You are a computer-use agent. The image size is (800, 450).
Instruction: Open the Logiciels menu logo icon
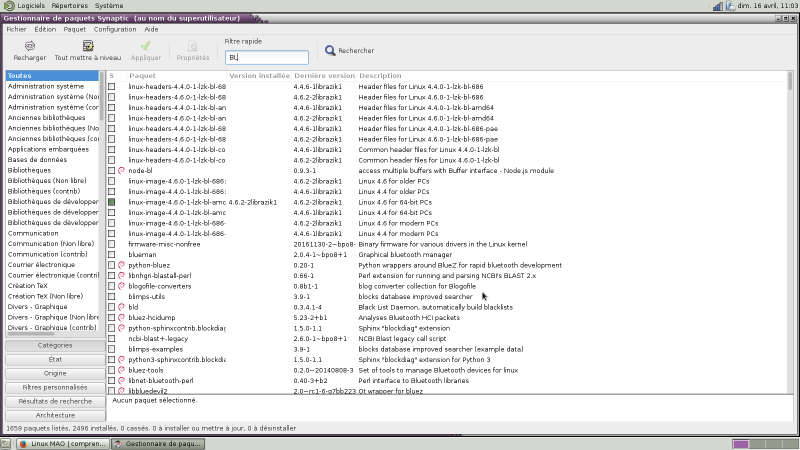coord(9,6)
